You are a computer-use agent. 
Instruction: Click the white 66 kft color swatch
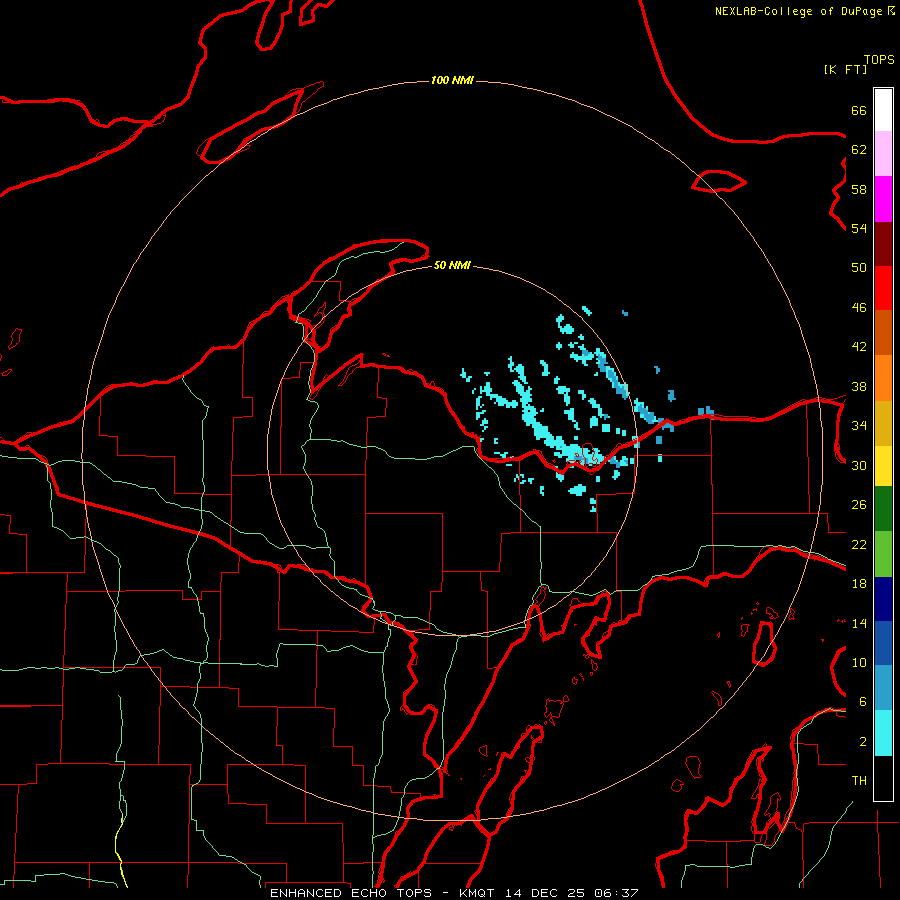point(883,110)
